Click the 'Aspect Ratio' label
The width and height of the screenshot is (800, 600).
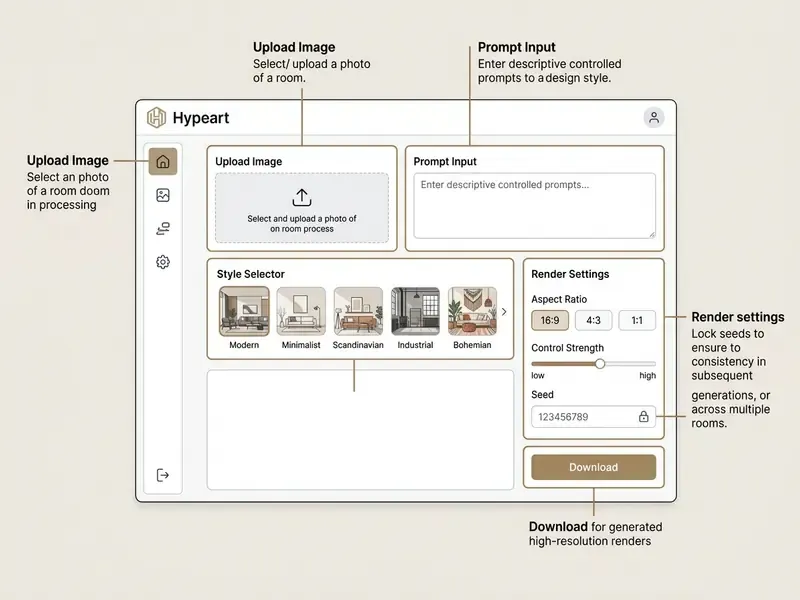tap(559, 299)
